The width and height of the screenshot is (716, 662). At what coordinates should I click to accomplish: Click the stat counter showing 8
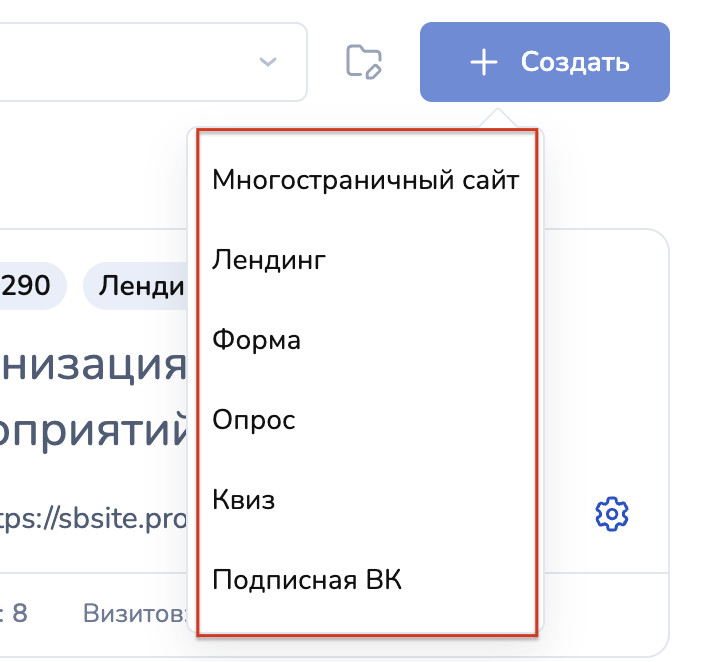(x=17, y=613)
